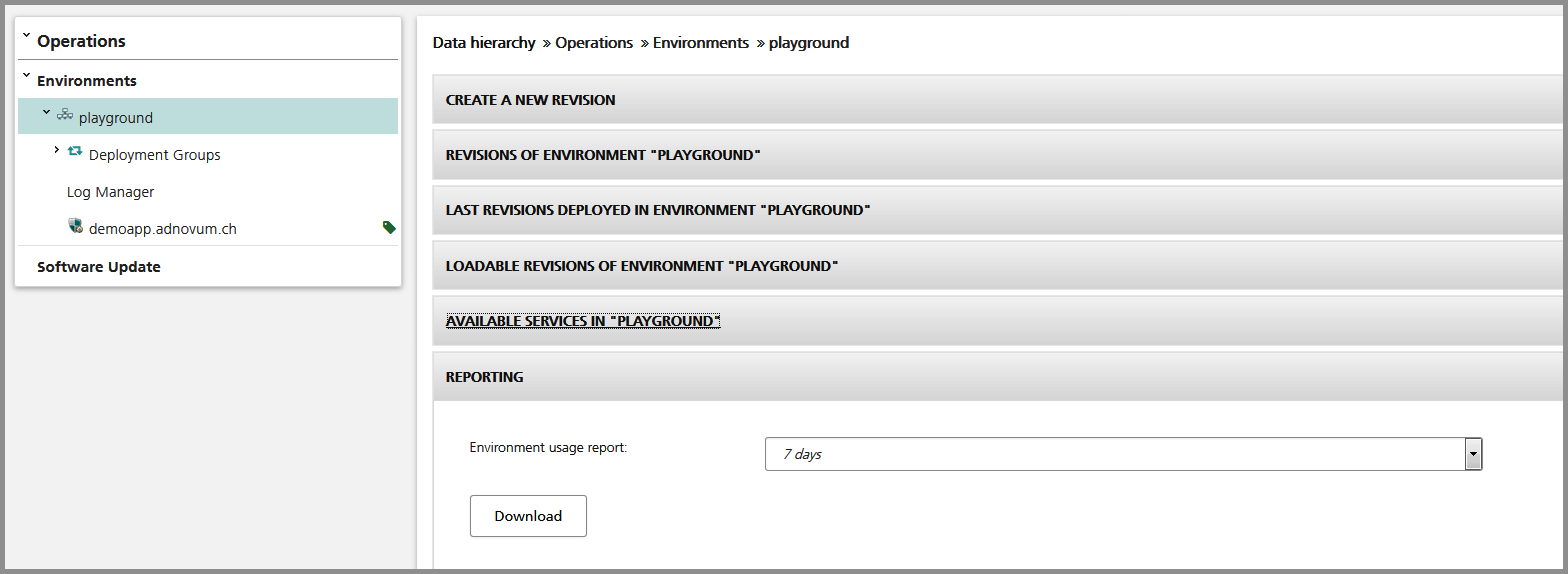Image resolution: width=1568 pixels, height=574 pixels.
Task: Open Log Manager in the sidebar
Action: [110, 192]
